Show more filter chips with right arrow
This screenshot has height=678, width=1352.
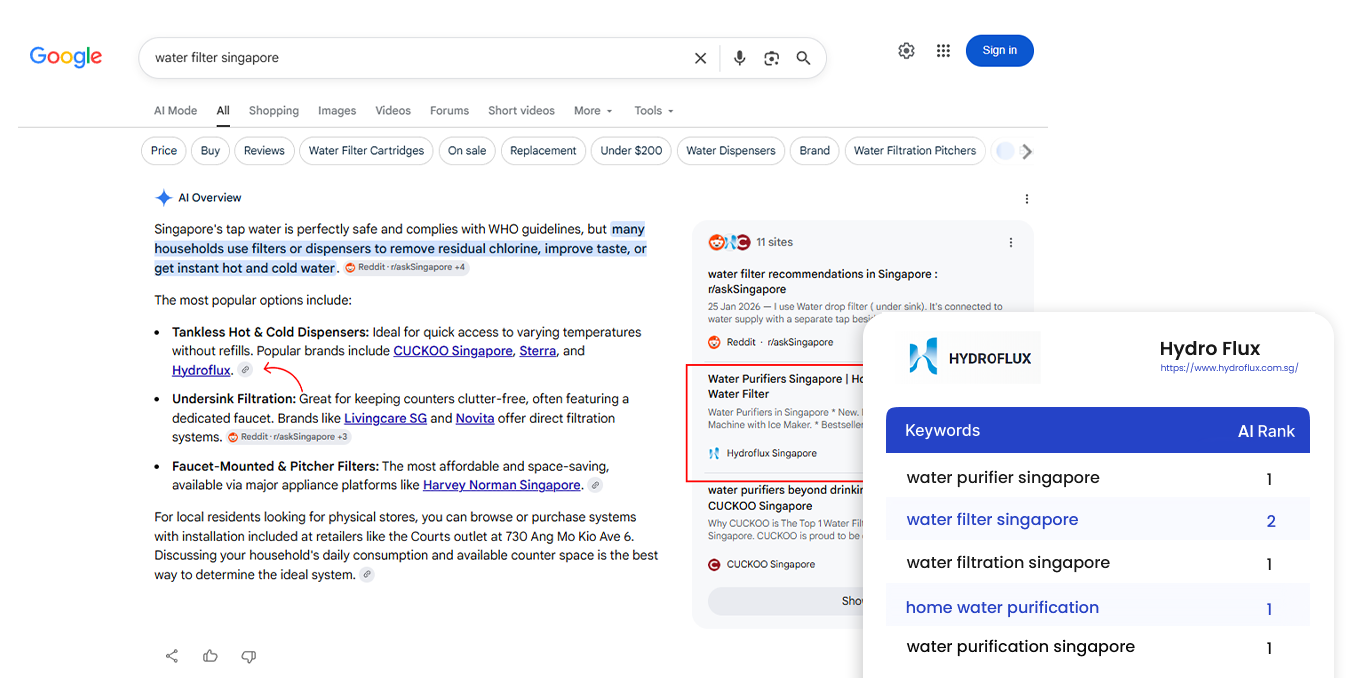1027,151
